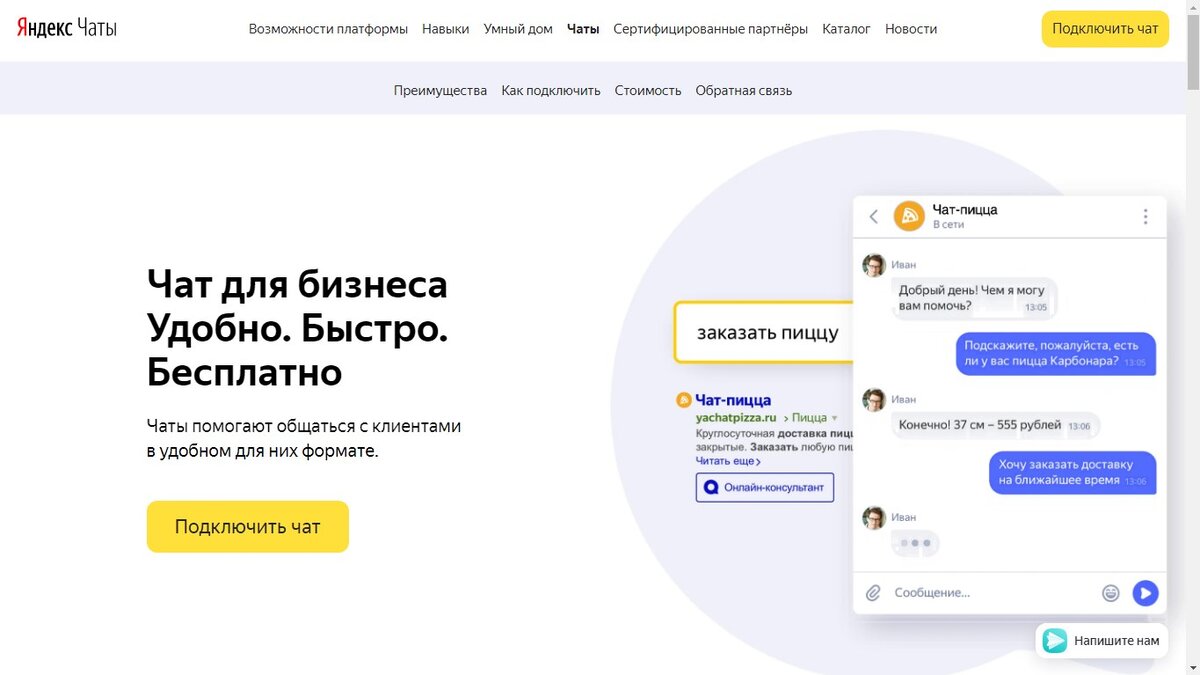Click the orange Чат-пицца favicon in the snippet
The width and height of the screenshot is (1200, 675).
click(x=683, y=398)
